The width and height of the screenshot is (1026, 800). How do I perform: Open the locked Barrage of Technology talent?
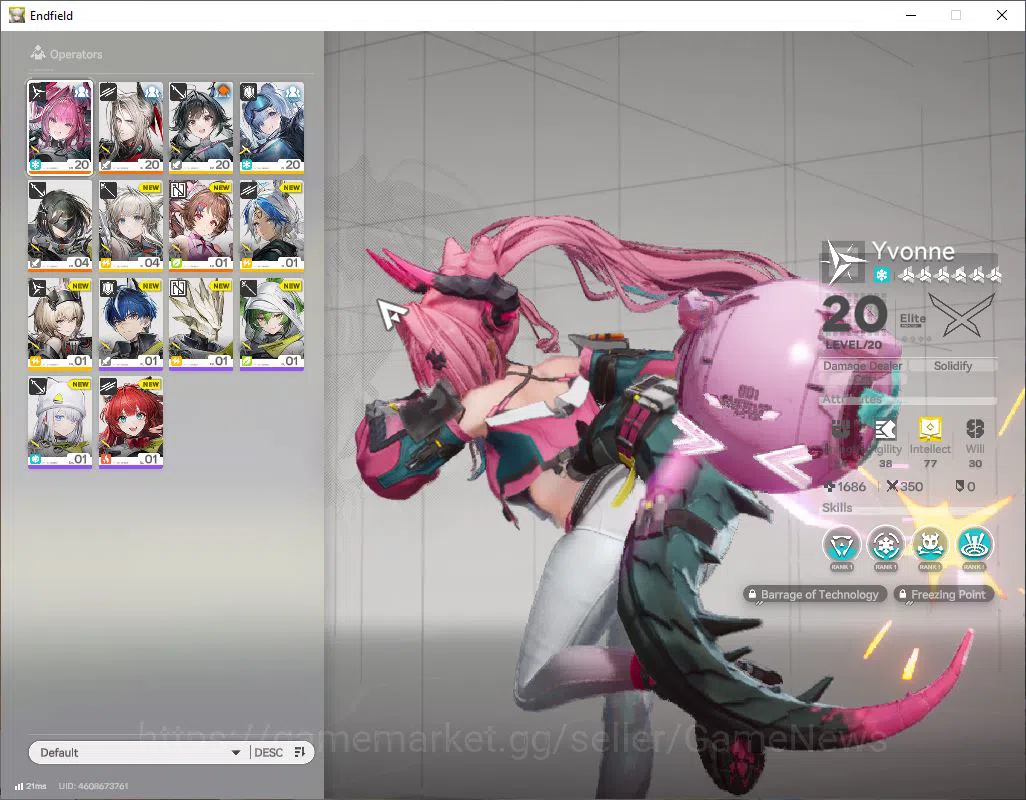point(815,595)
